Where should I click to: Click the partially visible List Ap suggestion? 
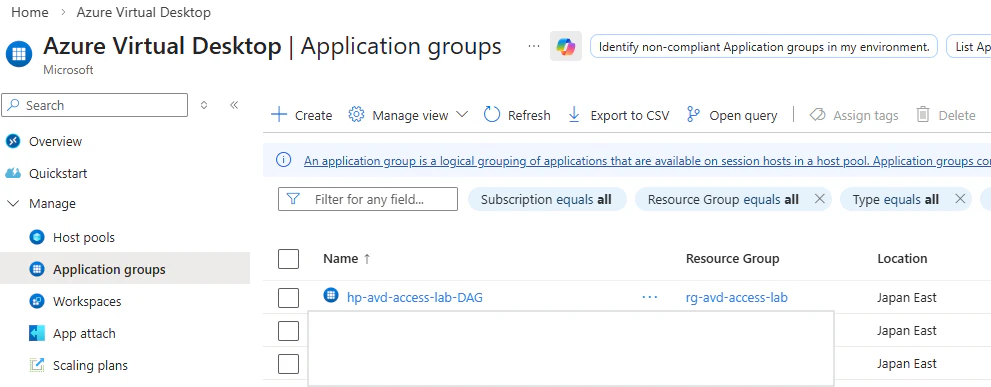[x=969, y=47]
